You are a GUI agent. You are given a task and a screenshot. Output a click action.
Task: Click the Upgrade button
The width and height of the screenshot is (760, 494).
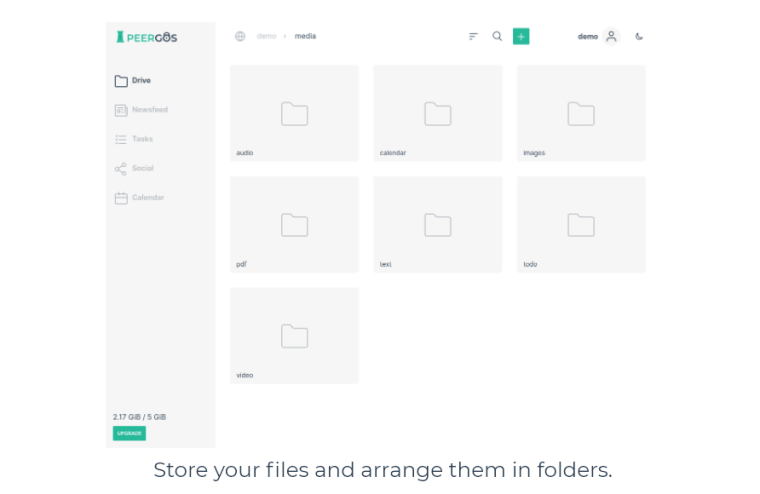click(x=129, y=433)
